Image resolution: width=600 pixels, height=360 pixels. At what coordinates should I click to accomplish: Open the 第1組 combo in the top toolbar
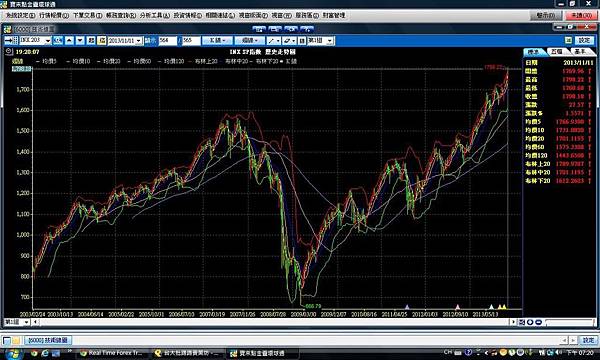click(x=321, y=41)
